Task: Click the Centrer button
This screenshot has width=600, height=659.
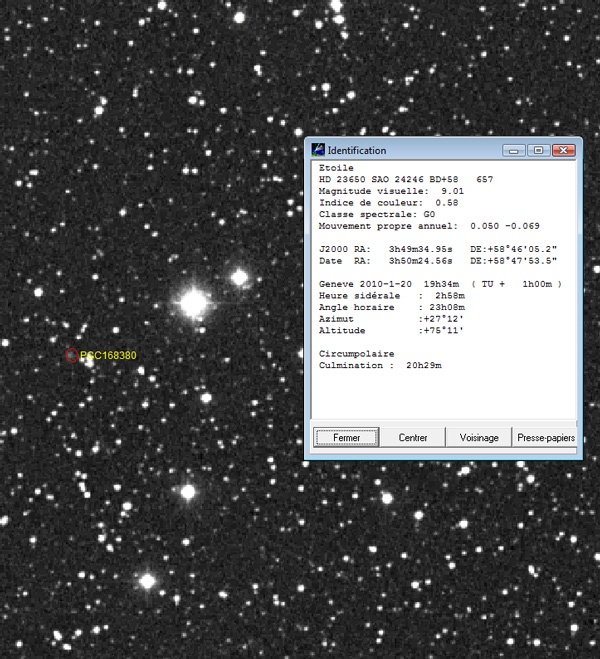Action: pos(413,437)
